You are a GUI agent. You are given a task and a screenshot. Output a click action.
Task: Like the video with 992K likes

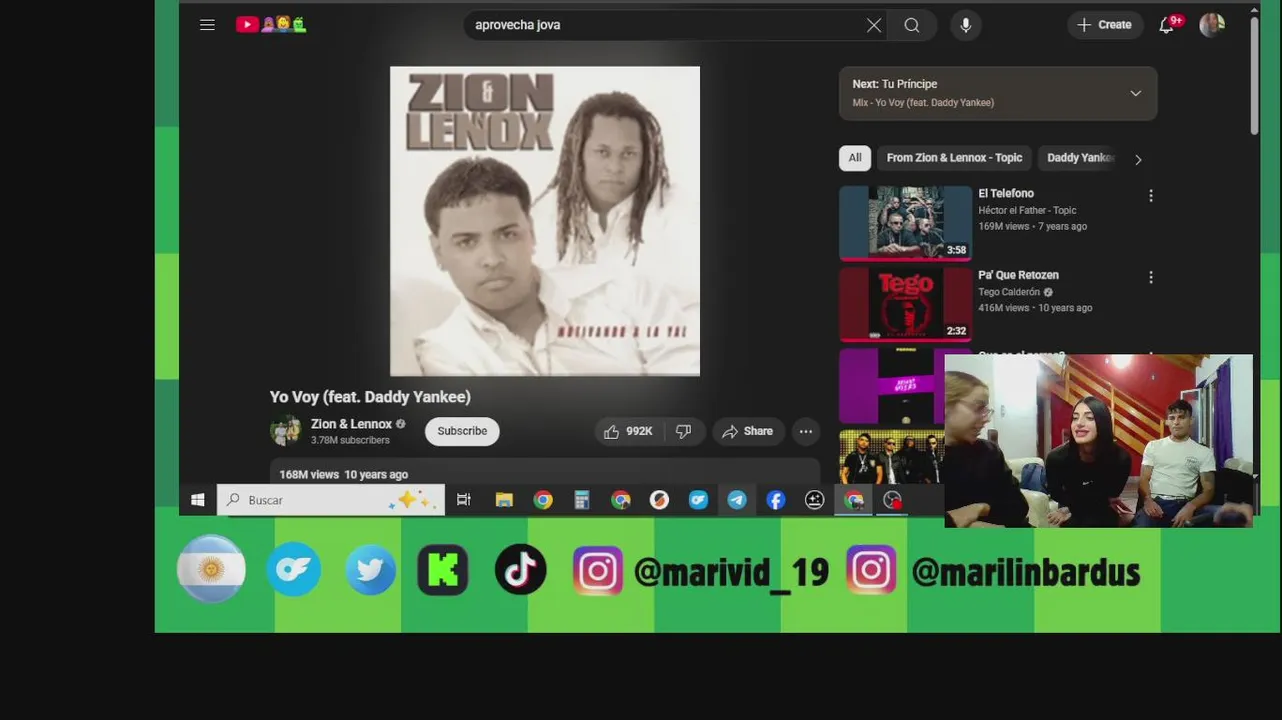click(628, 431)
